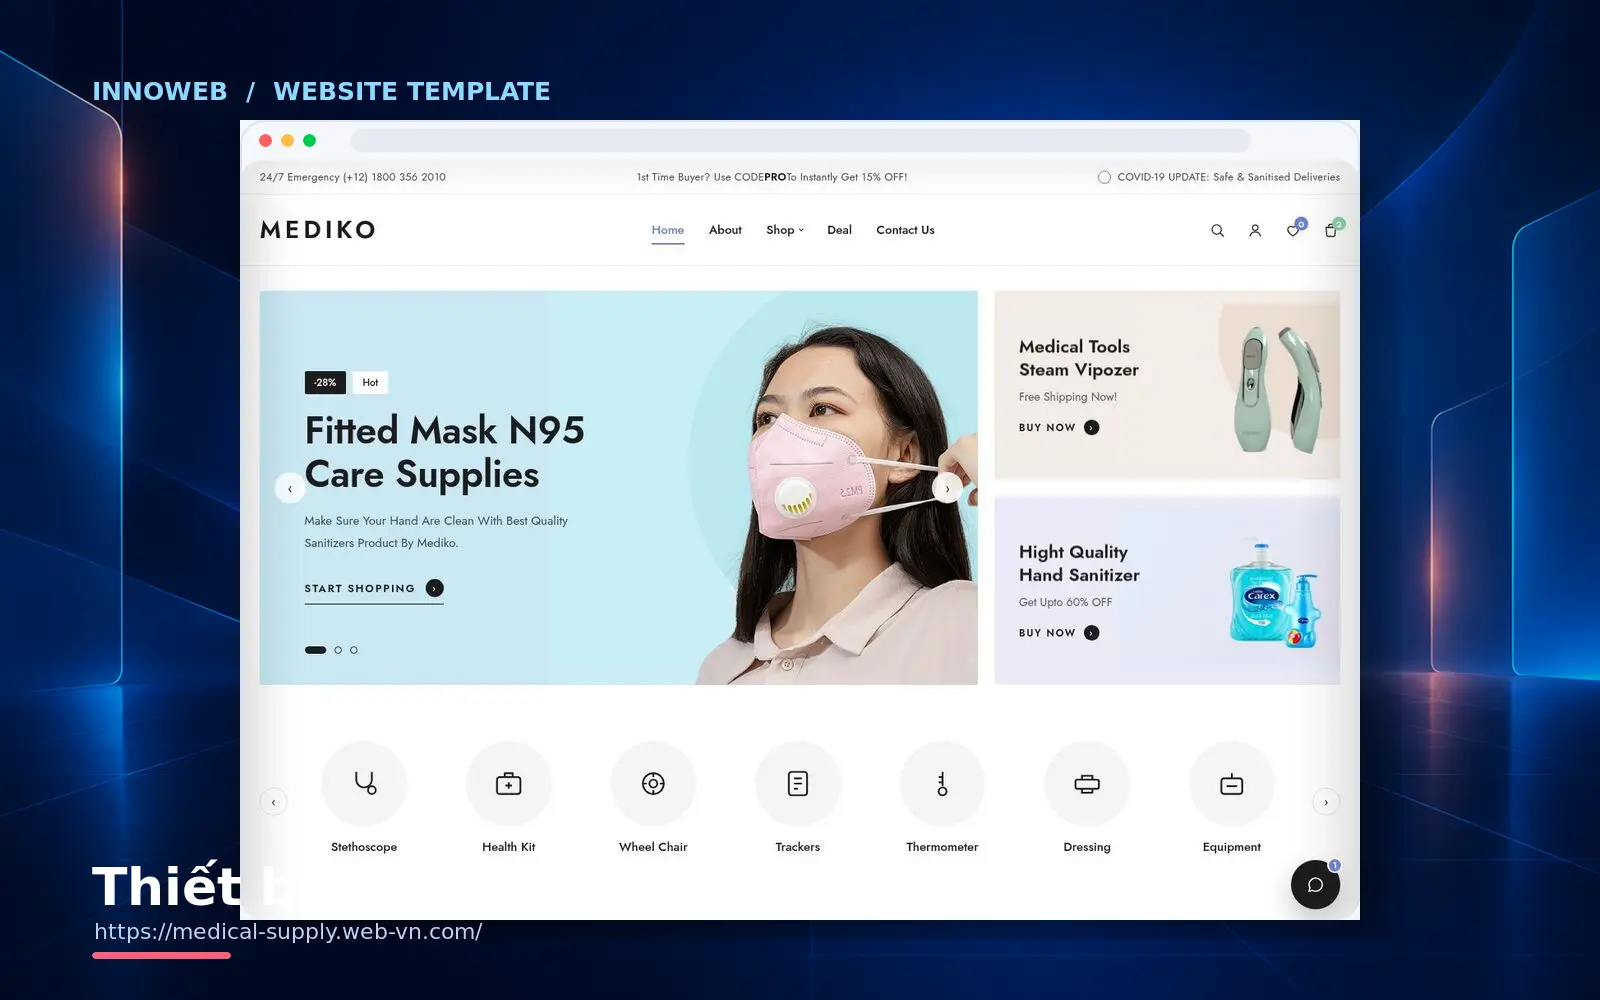Open the About menu item
The width and height of the screenshot is (1600, 1000).
point(725,230)
